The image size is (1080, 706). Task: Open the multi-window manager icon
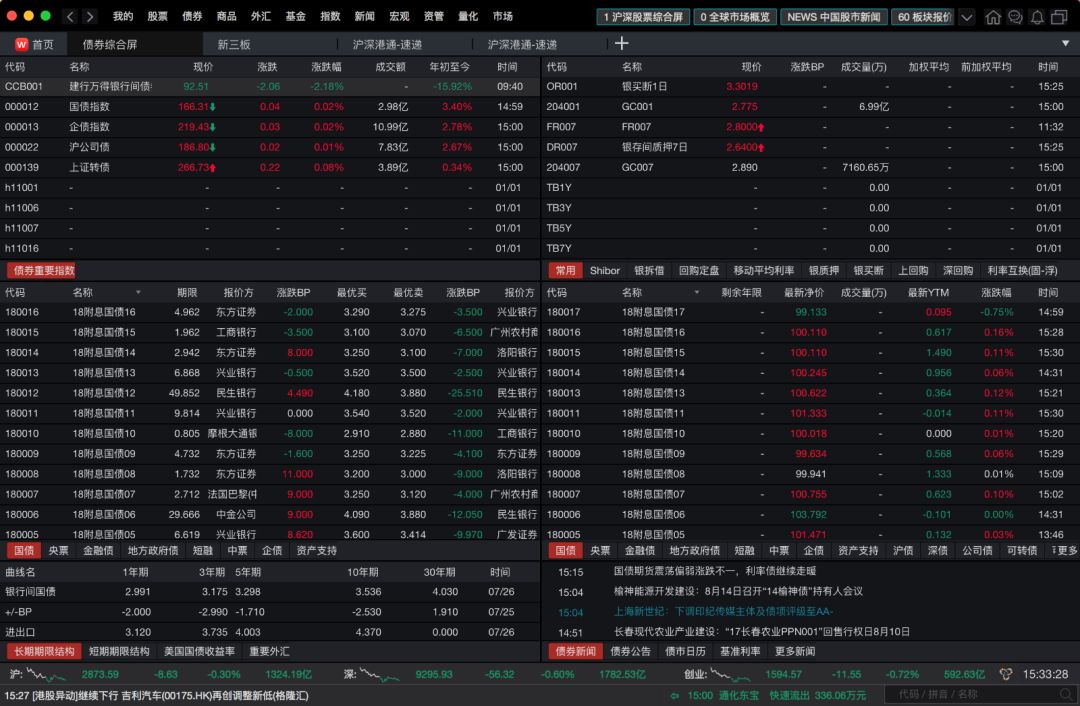tap(1058, 17)
